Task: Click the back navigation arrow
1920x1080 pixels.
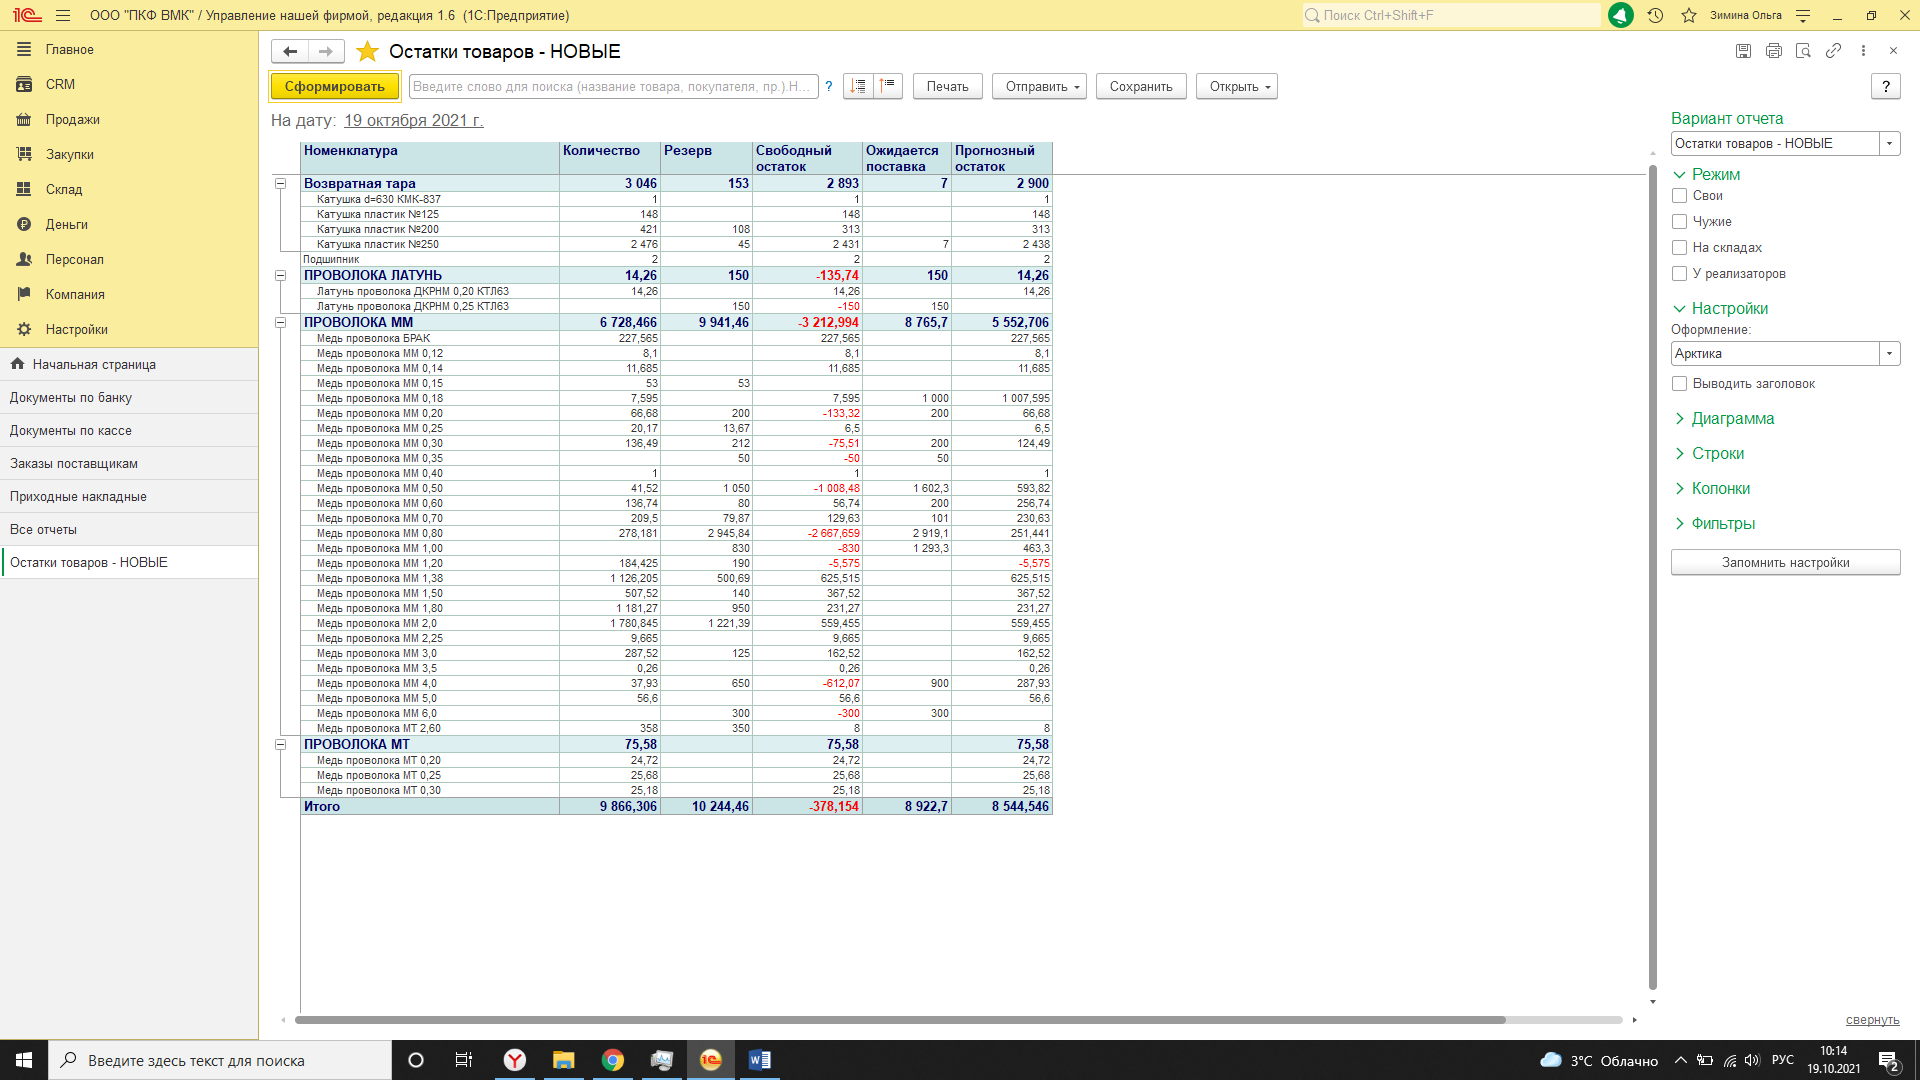Action: (x=290, y=51)
